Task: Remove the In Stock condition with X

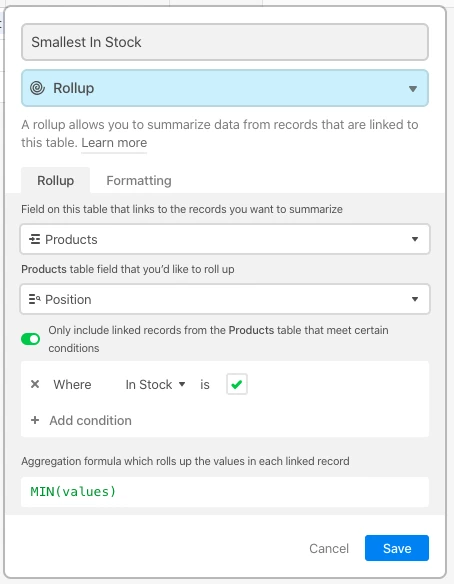Action: 35,384
